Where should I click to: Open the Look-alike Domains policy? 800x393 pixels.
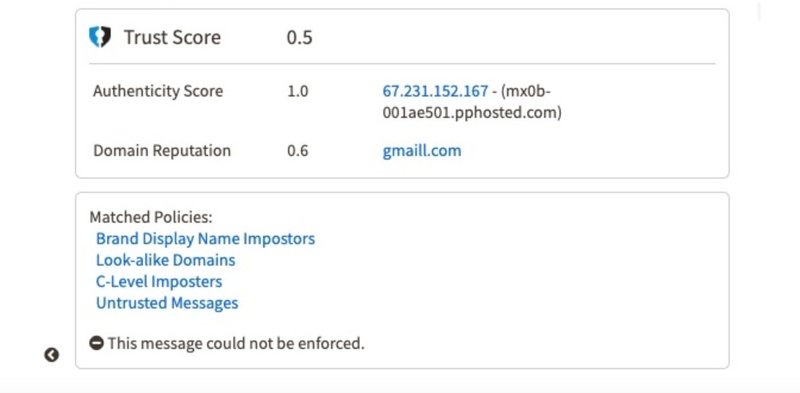click(x=166, y=260)
